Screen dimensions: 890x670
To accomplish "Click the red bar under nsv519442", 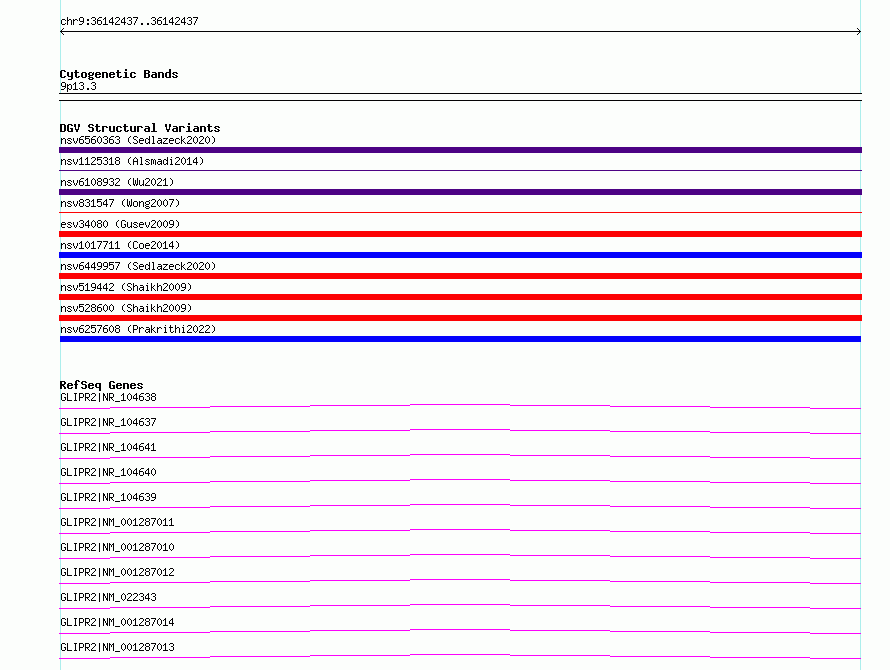I will pyautogui.click(x=460, y=297).
